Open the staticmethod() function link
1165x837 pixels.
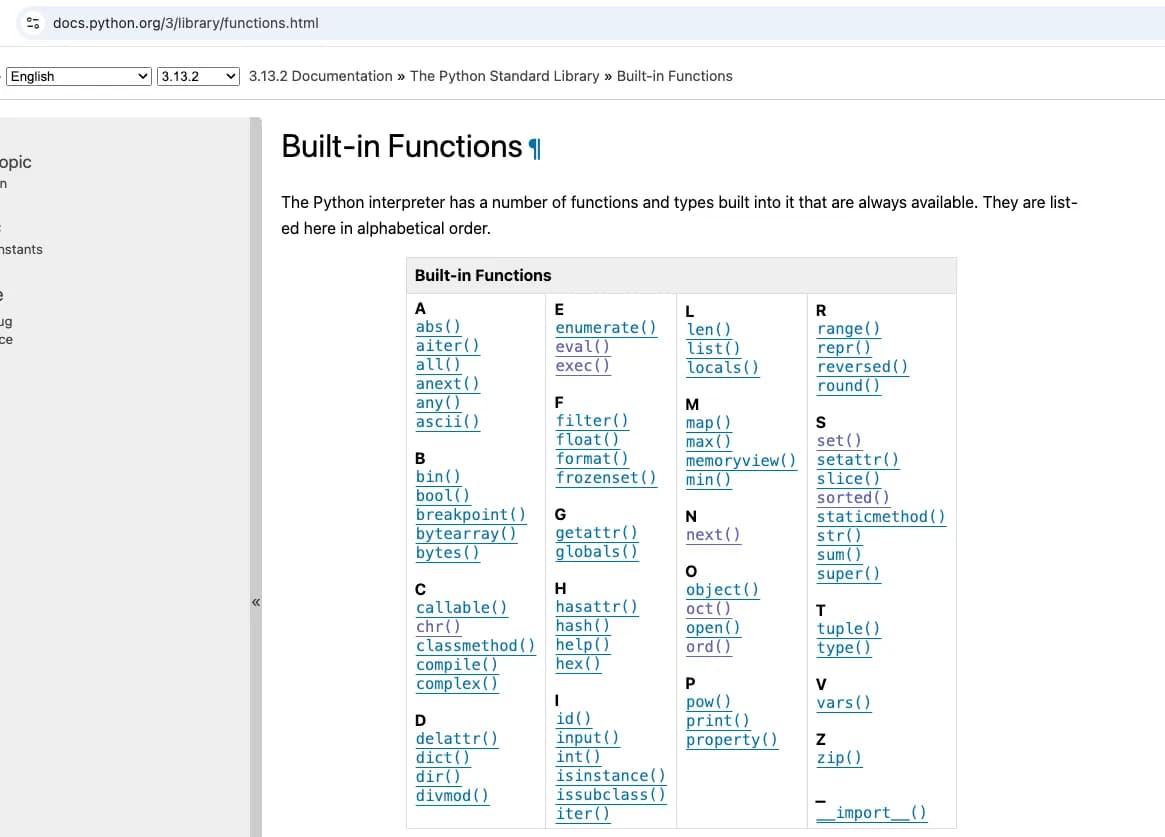pyautogui.click(x=881, y=516)
